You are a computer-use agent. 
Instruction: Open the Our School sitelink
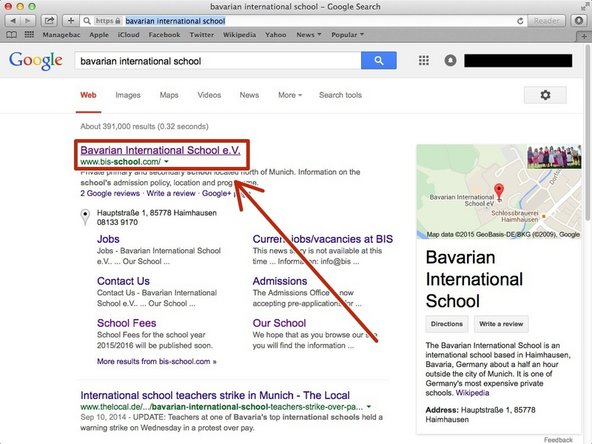(279, 323)
